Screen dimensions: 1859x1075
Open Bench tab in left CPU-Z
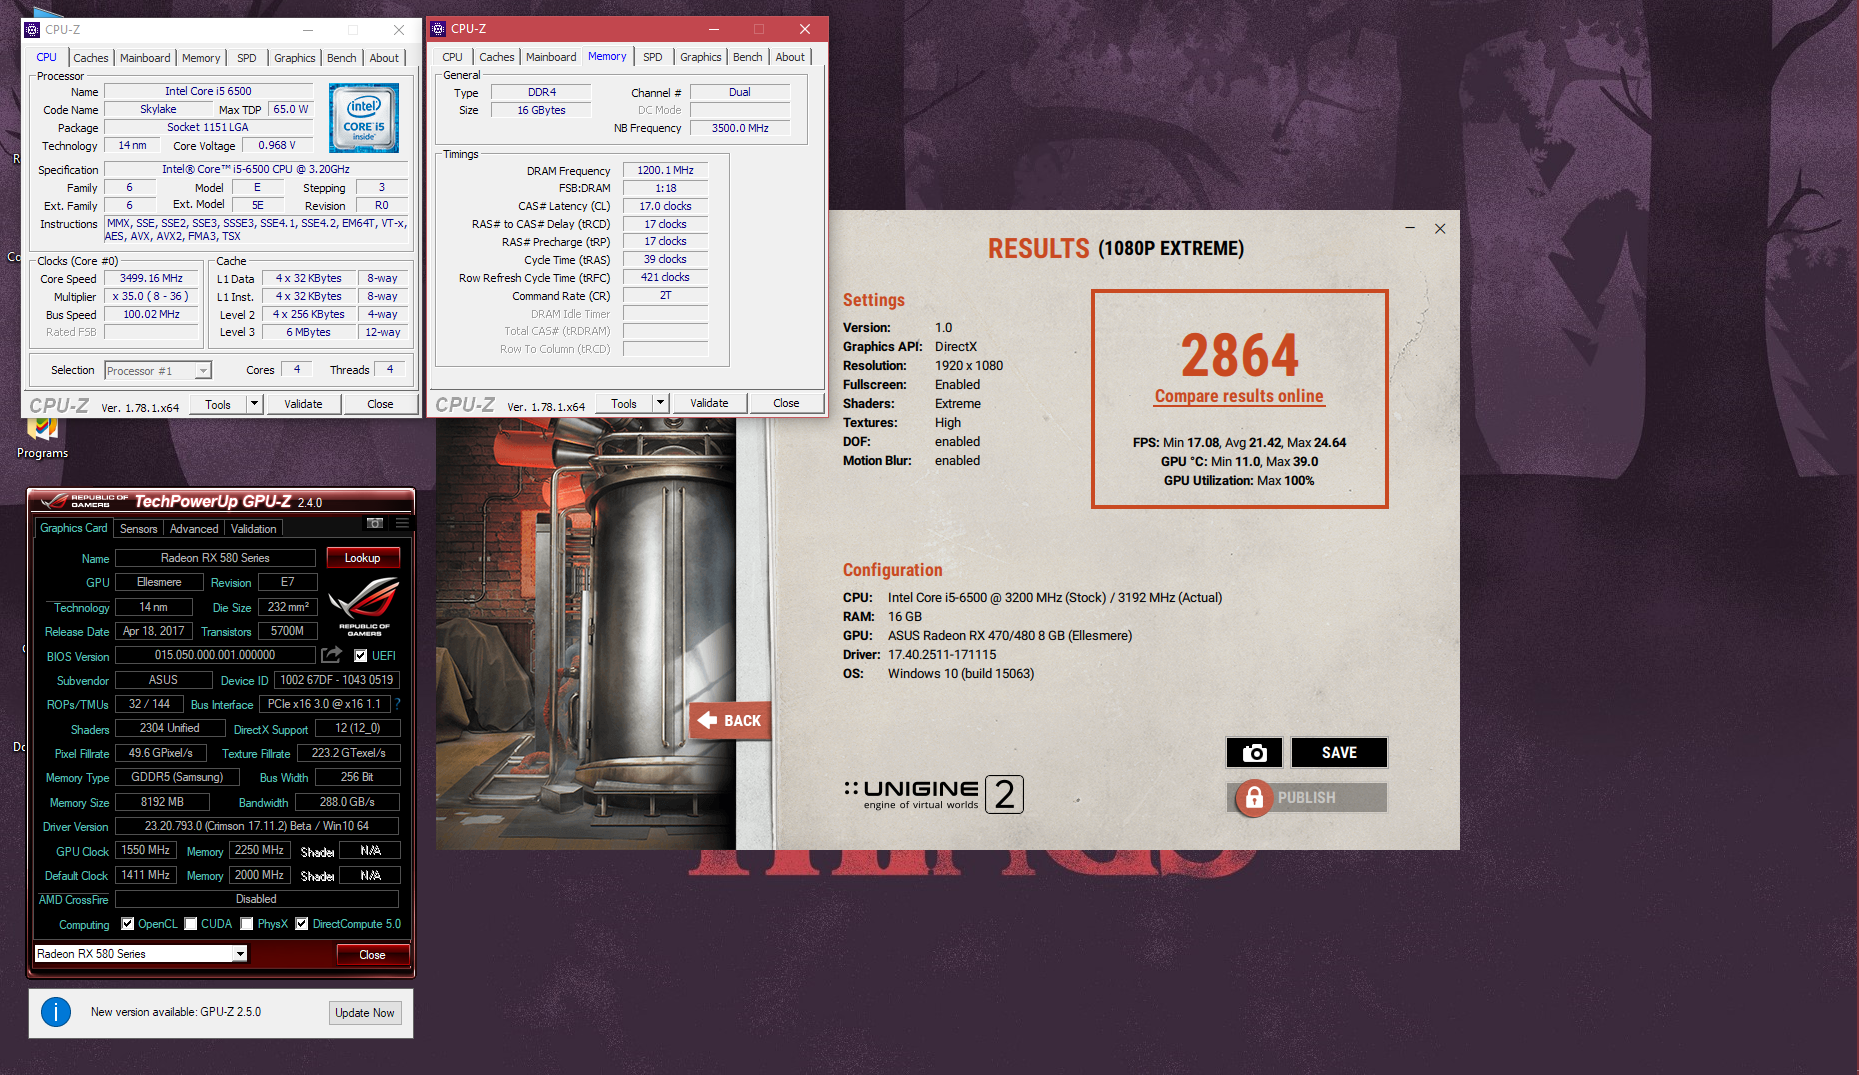pos(342,58)
